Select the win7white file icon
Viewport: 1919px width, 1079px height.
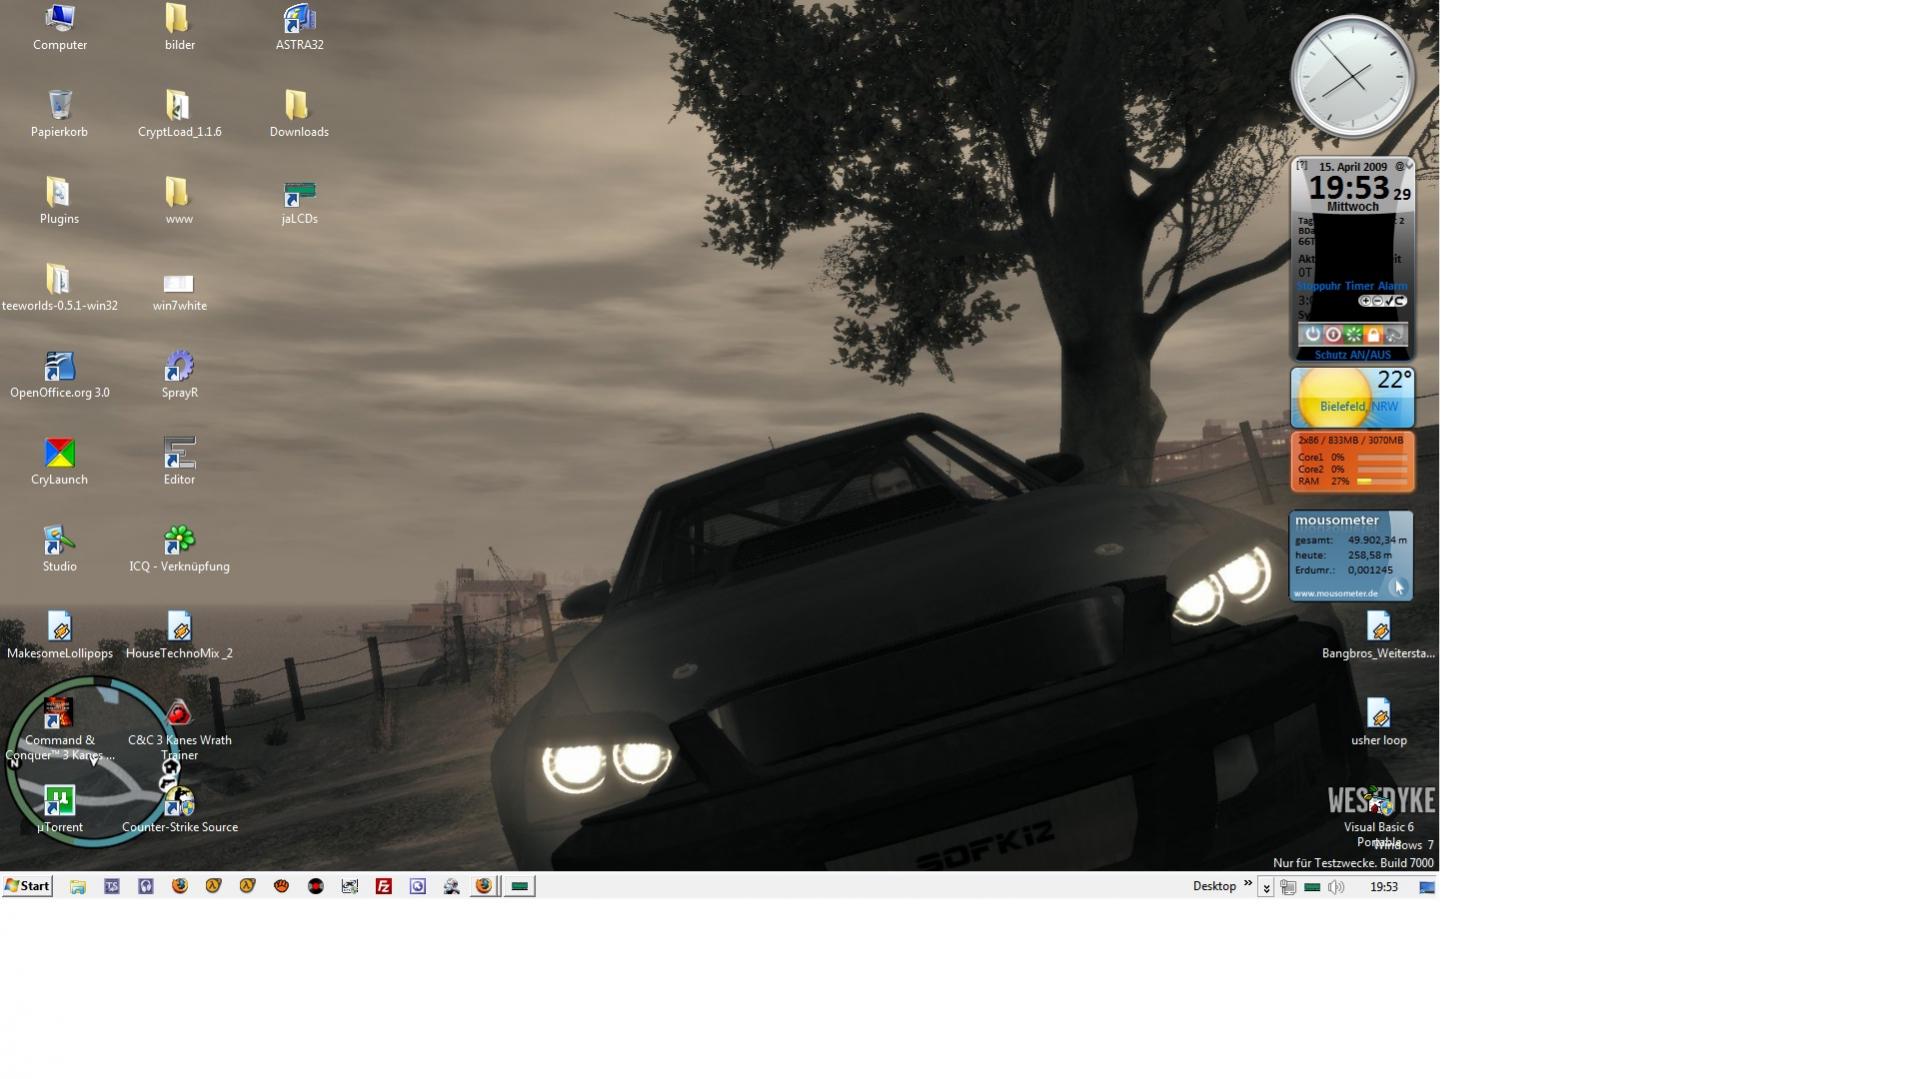pos(179,290)
